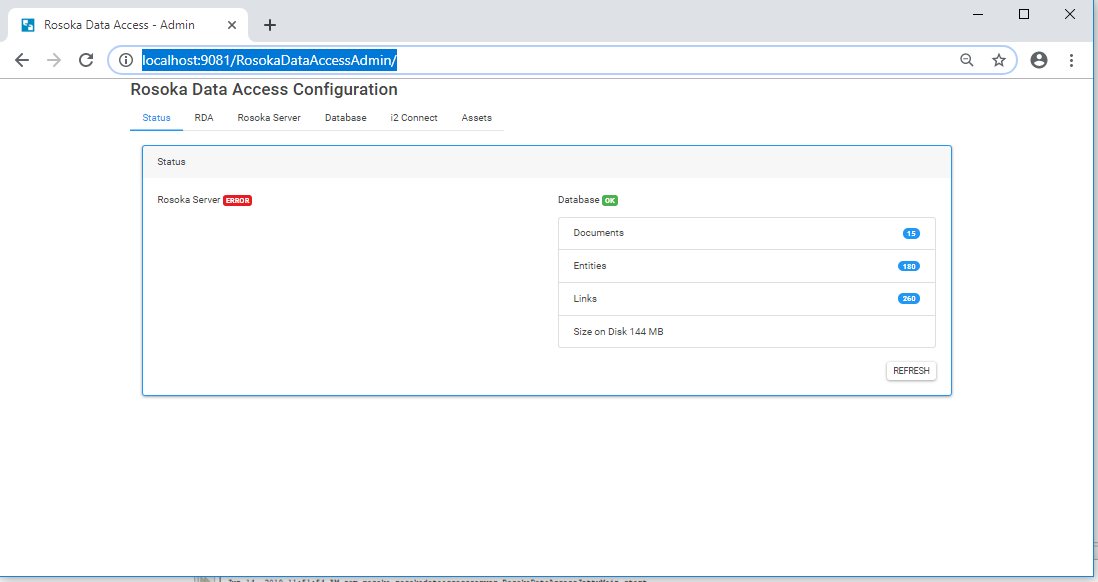Click the browser forward arrow

54,60
